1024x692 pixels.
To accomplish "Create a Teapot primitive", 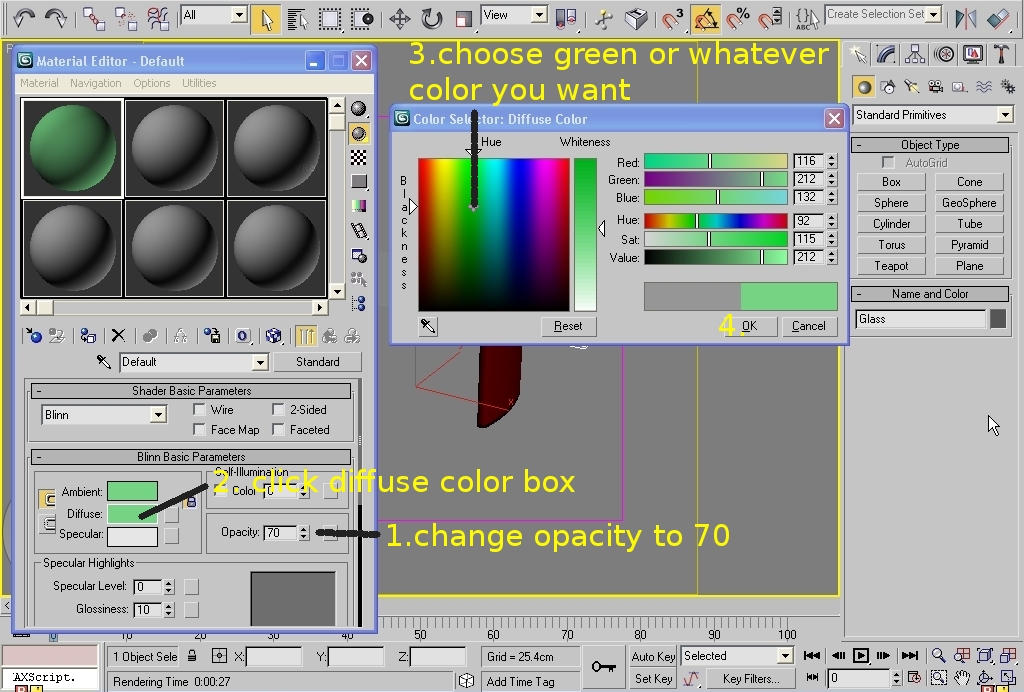I will click(891, 266).
